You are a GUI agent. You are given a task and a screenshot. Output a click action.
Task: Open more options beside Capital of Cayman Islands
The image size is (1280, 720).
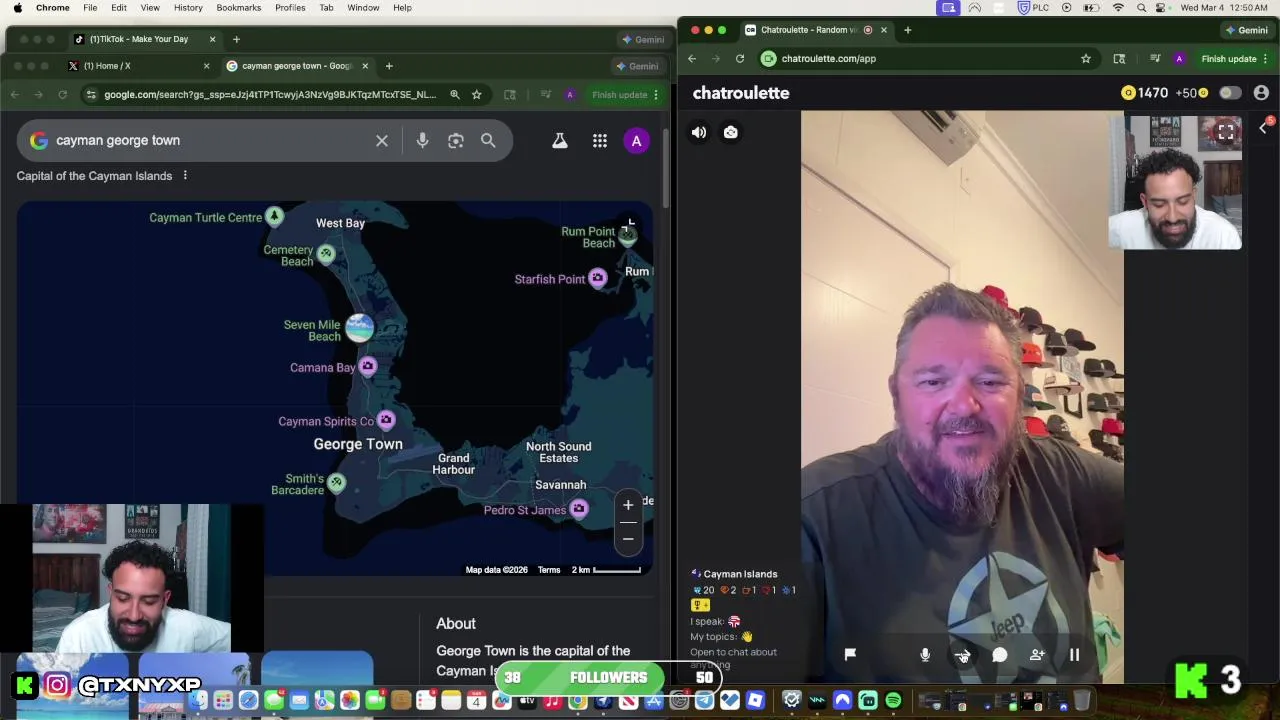click(185, 176)
